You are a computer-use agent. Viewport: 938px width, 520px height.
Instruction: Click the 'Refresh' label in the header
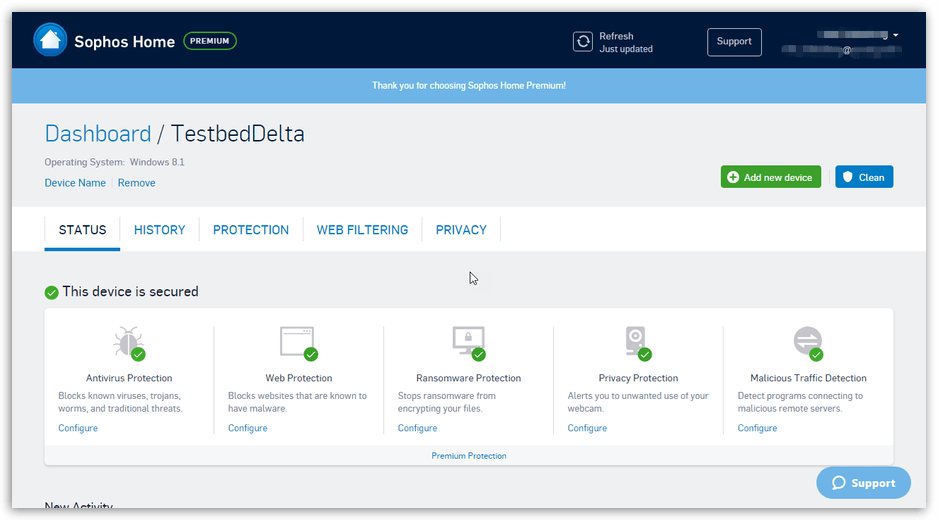[x=616, y=36]
